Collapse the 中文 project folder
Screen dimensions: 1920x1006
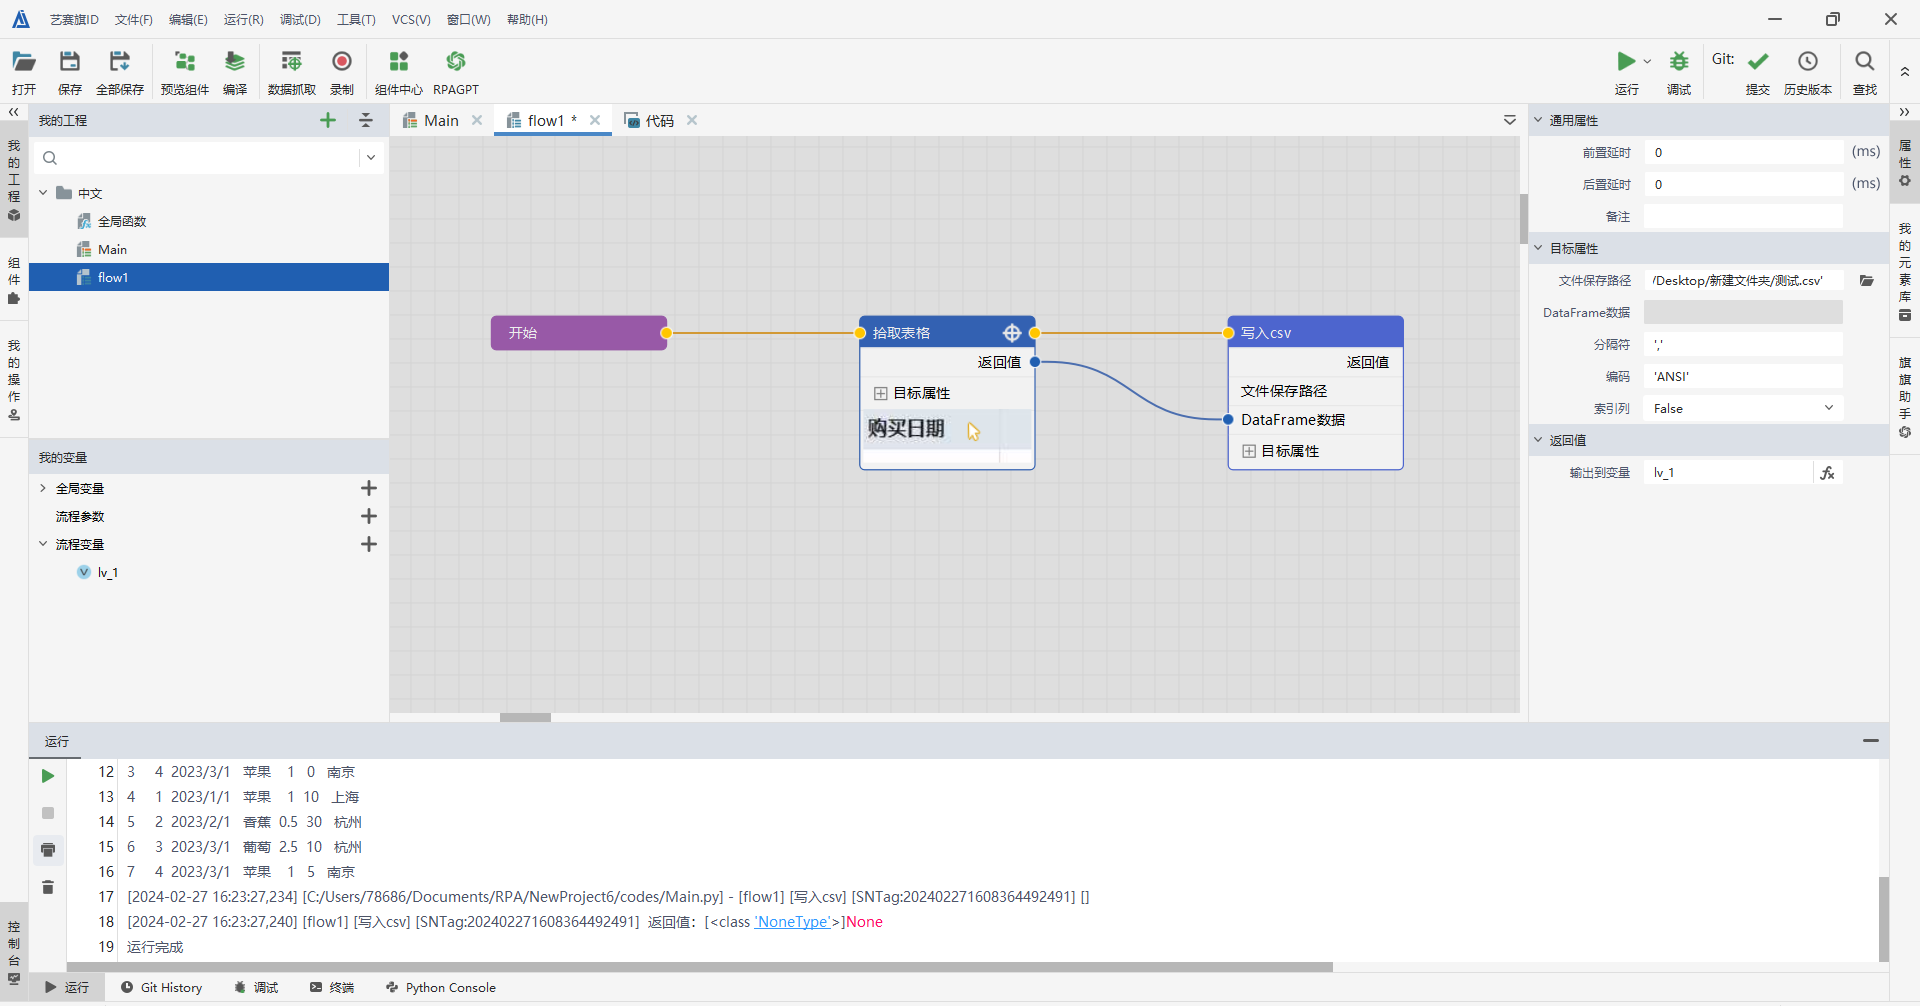tap(43, 193)
